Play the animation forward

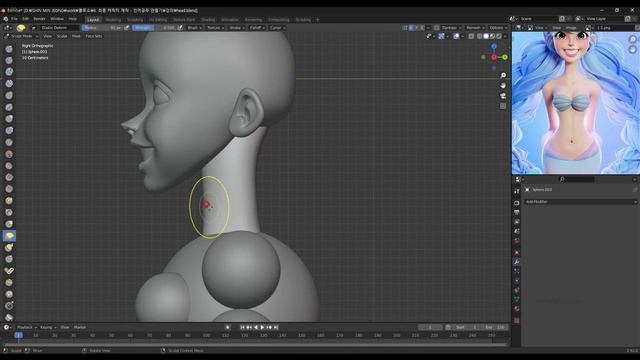pos(262,327)
